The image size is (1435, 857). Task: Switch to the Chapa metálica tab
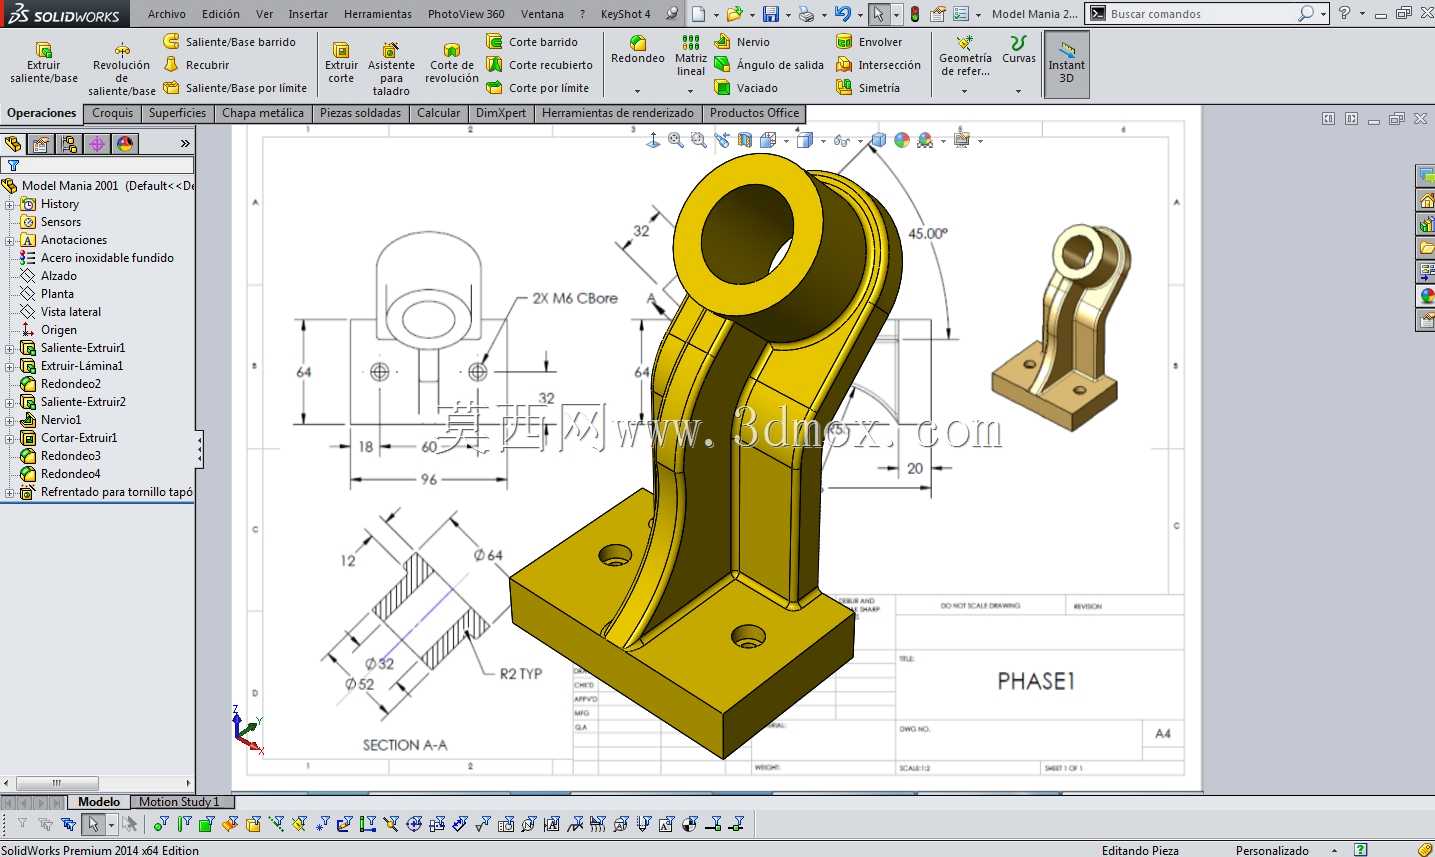click(263, 113)
